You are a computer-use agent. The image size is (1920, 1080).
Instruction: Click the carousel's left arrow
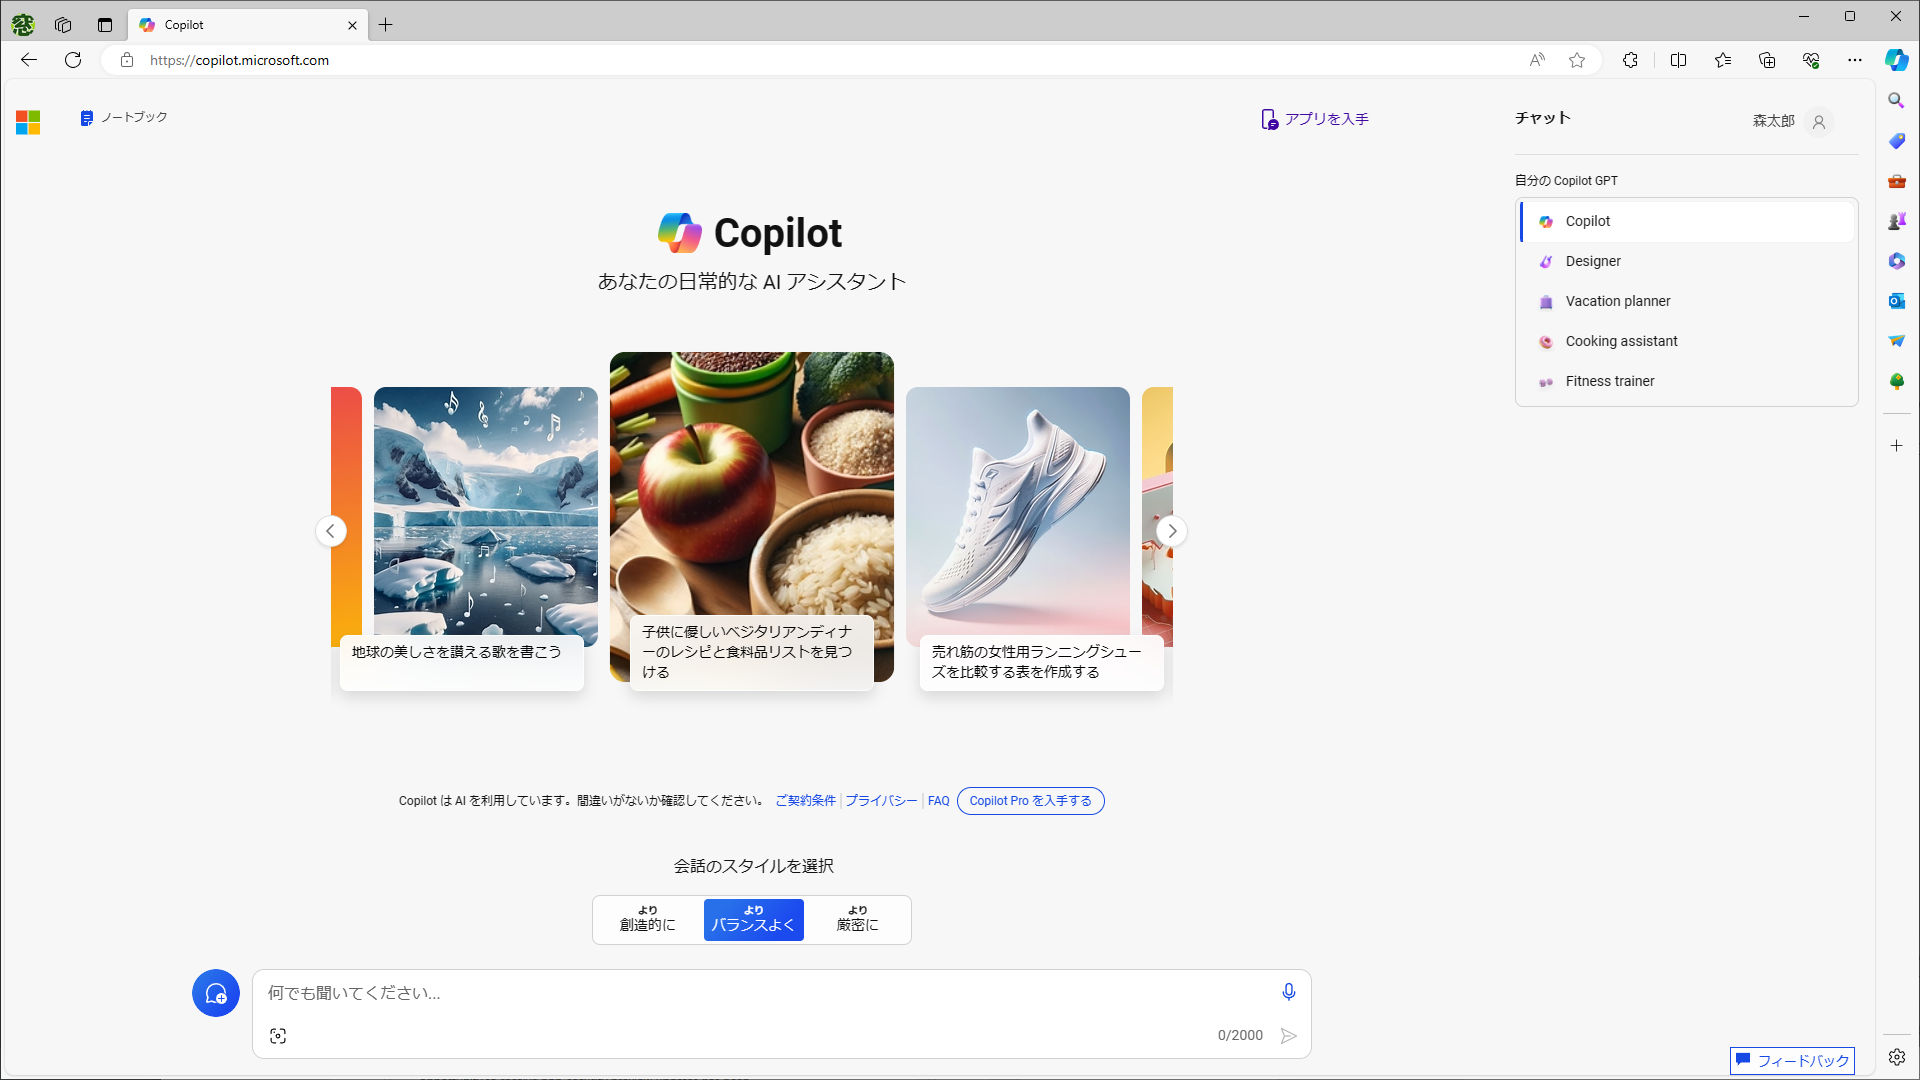(331, 531)
